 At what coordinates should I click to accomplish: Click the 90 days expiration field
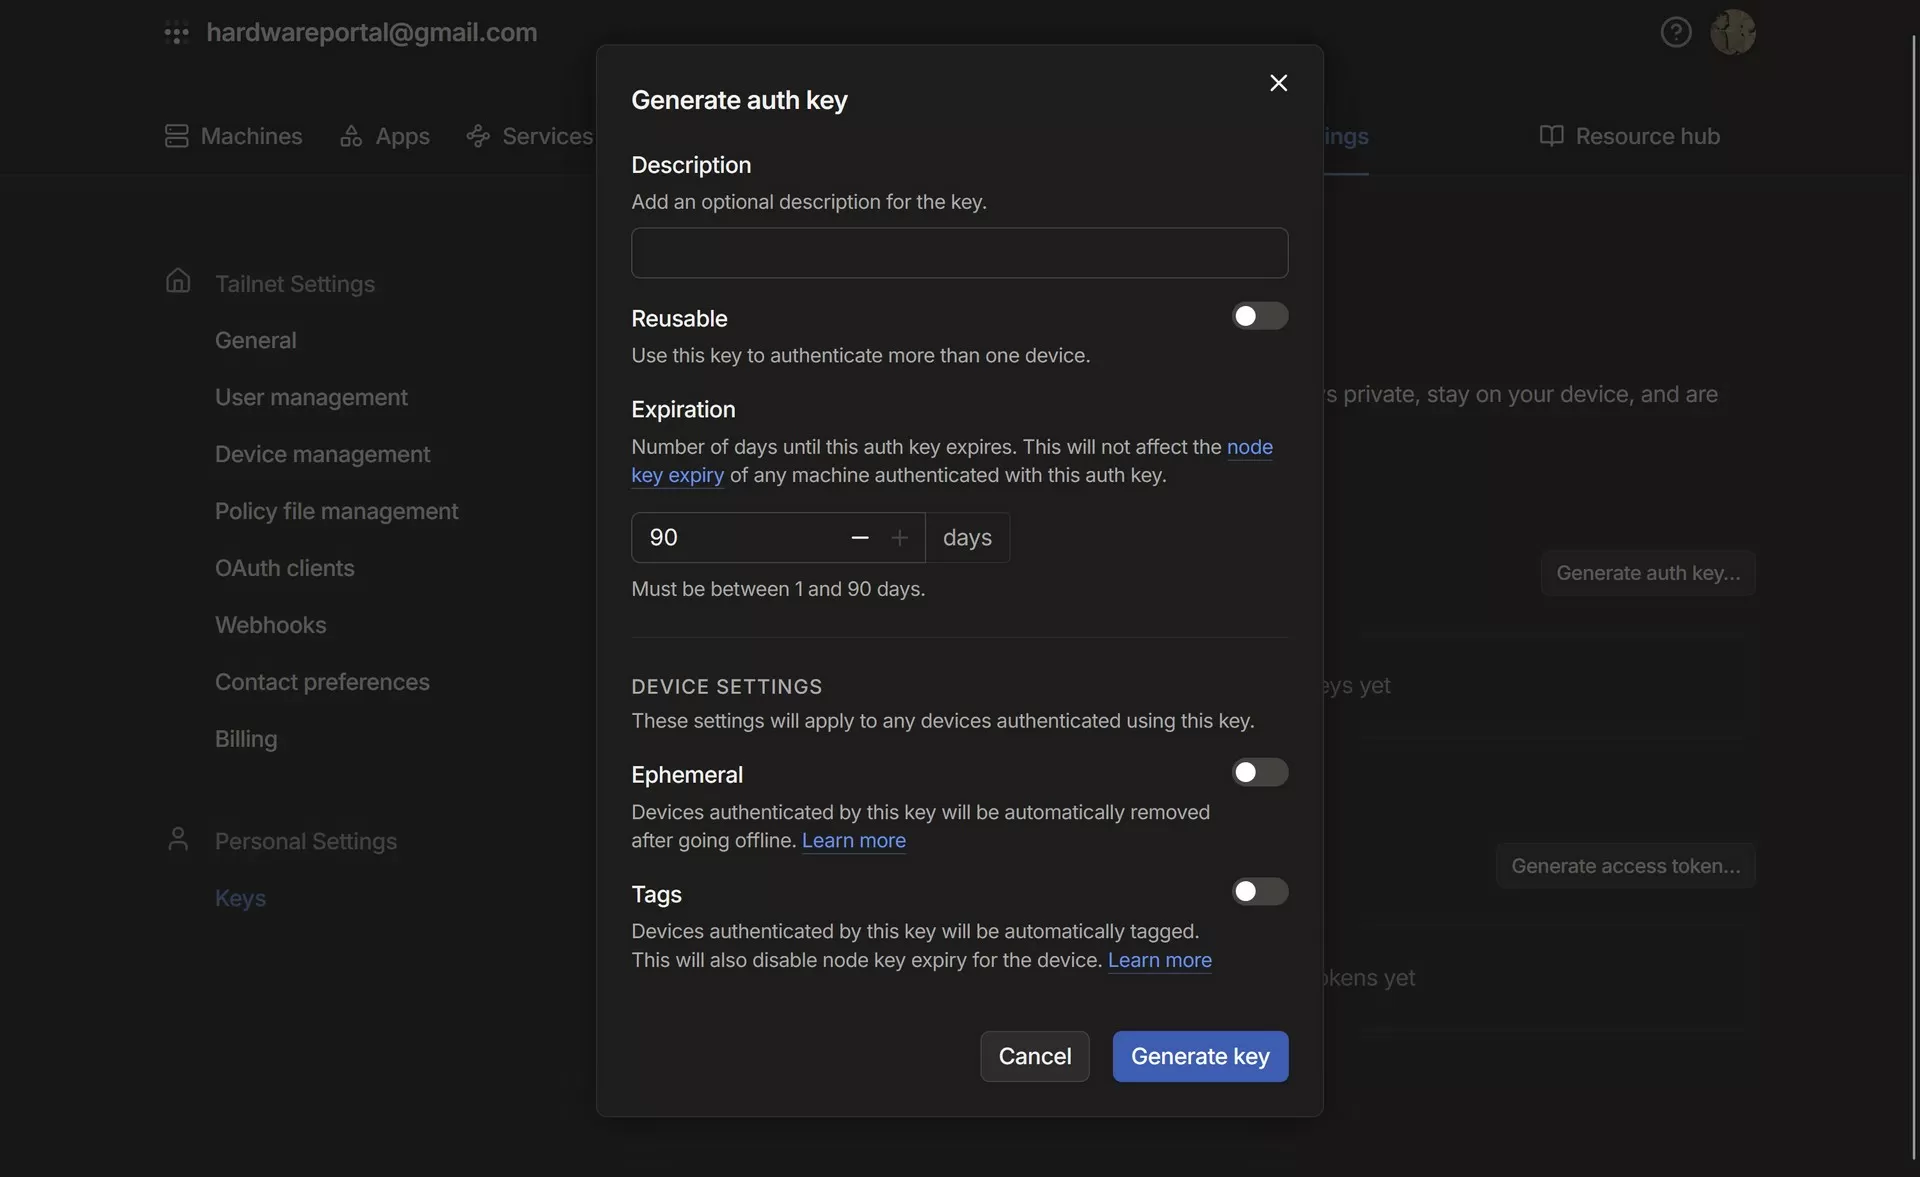pos(735,538)
